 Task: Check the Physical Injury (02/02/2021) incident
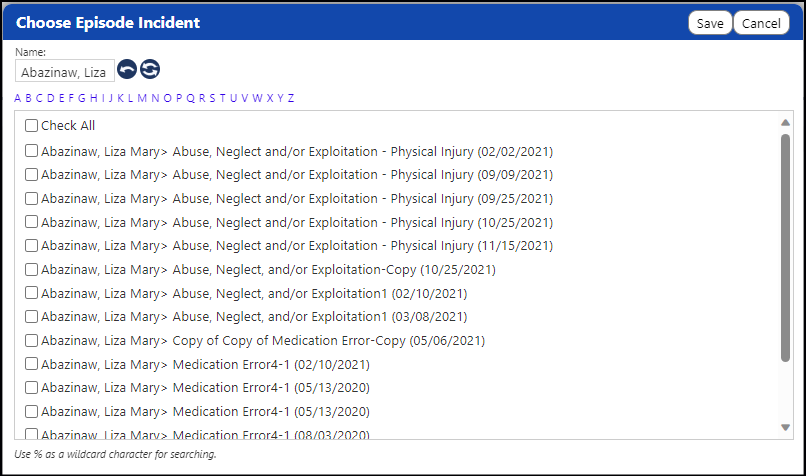pyautogui.click(x=31, y=151)
